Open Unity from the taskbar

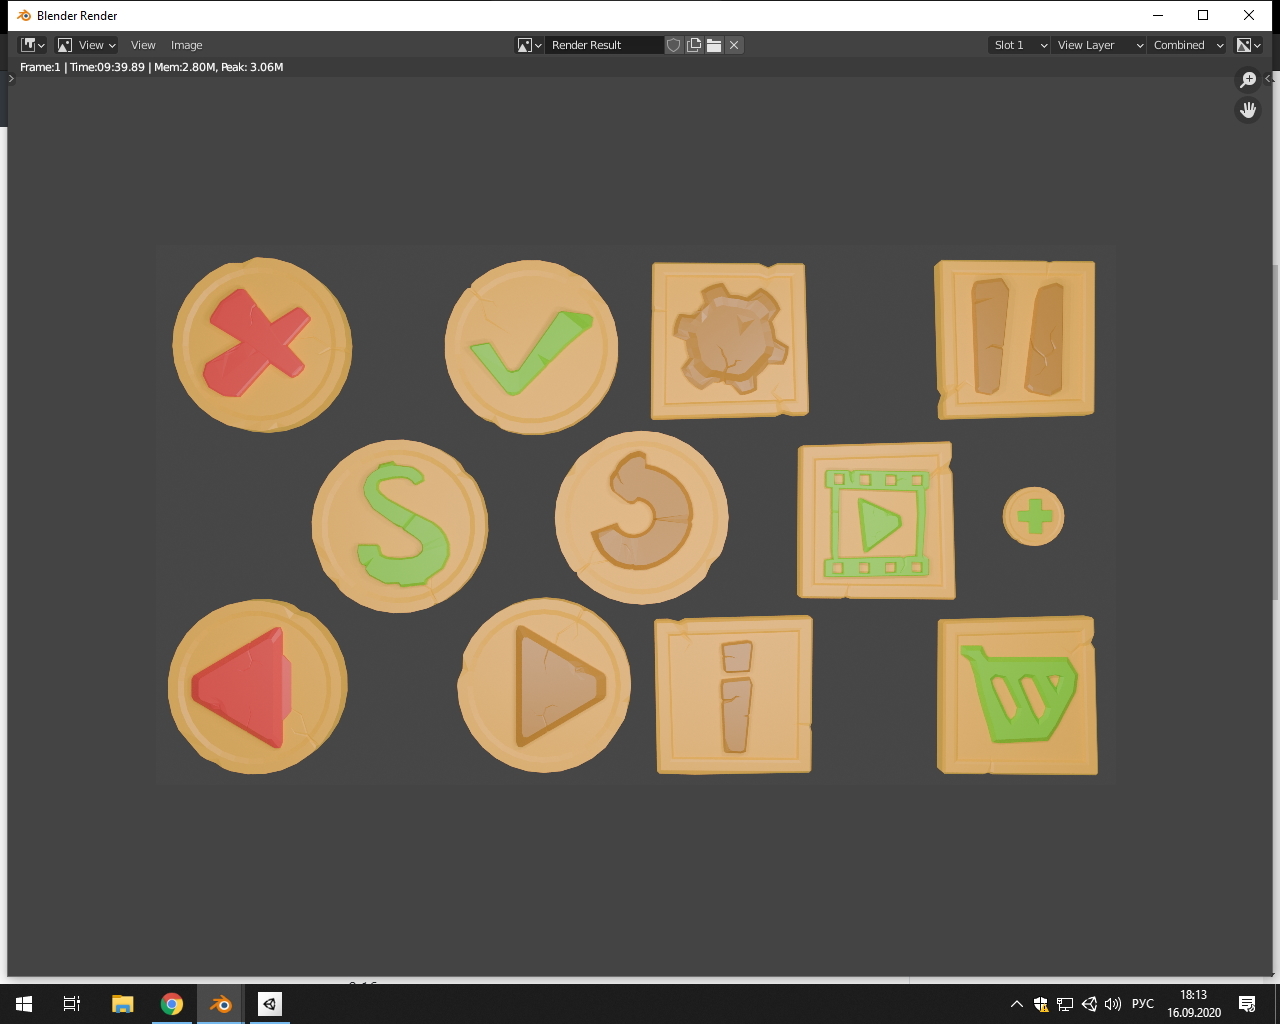[x=270, y=1004]
